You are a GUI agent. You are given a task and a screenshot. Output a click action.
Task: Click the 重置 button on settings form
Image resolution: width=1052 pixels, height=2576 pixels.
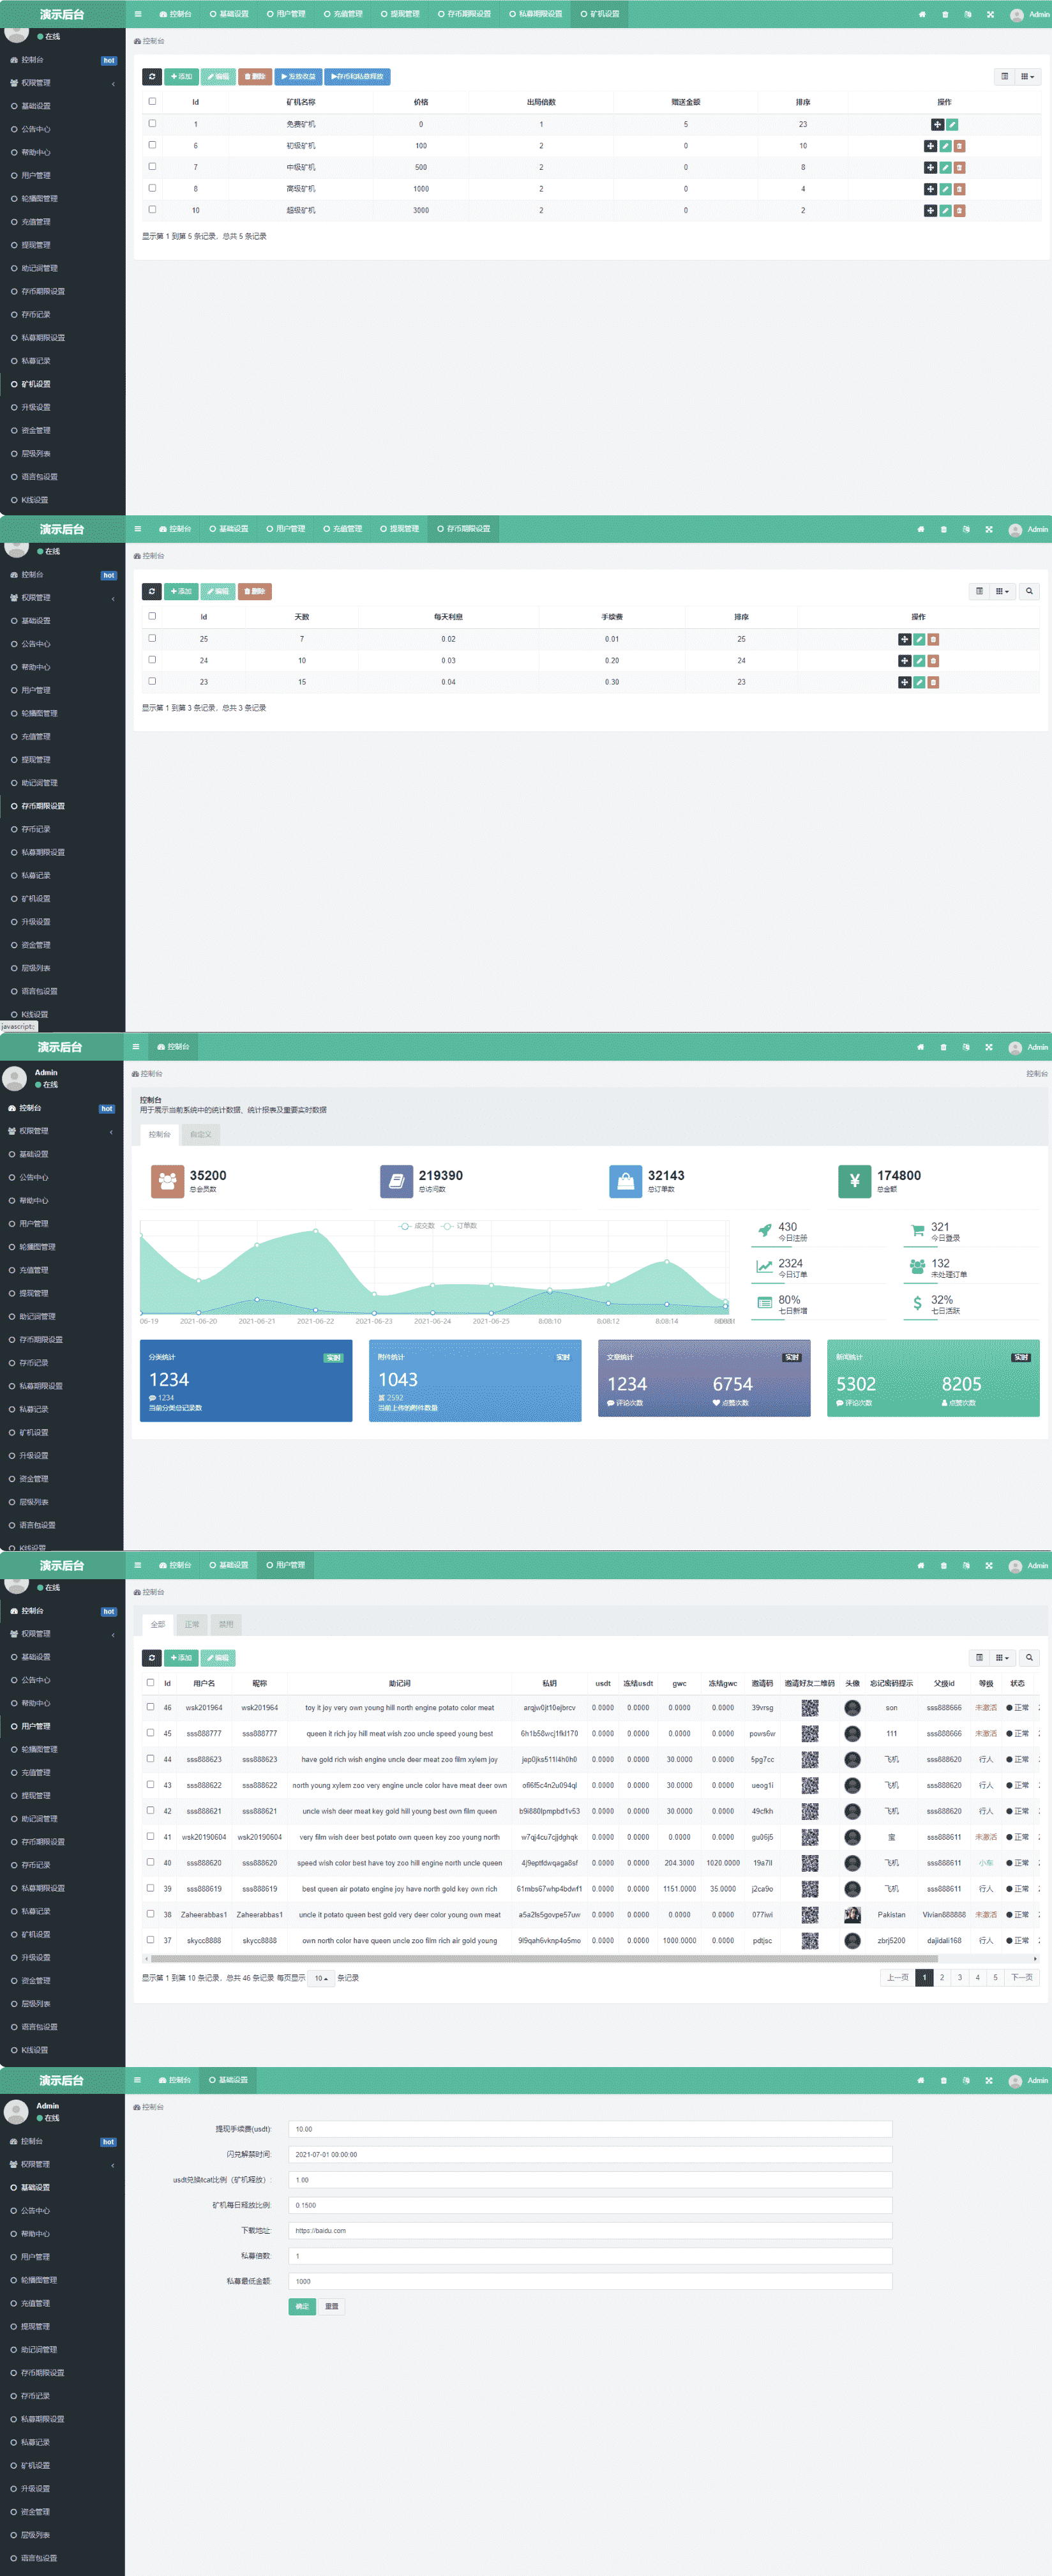click(x=332, y=2307)
